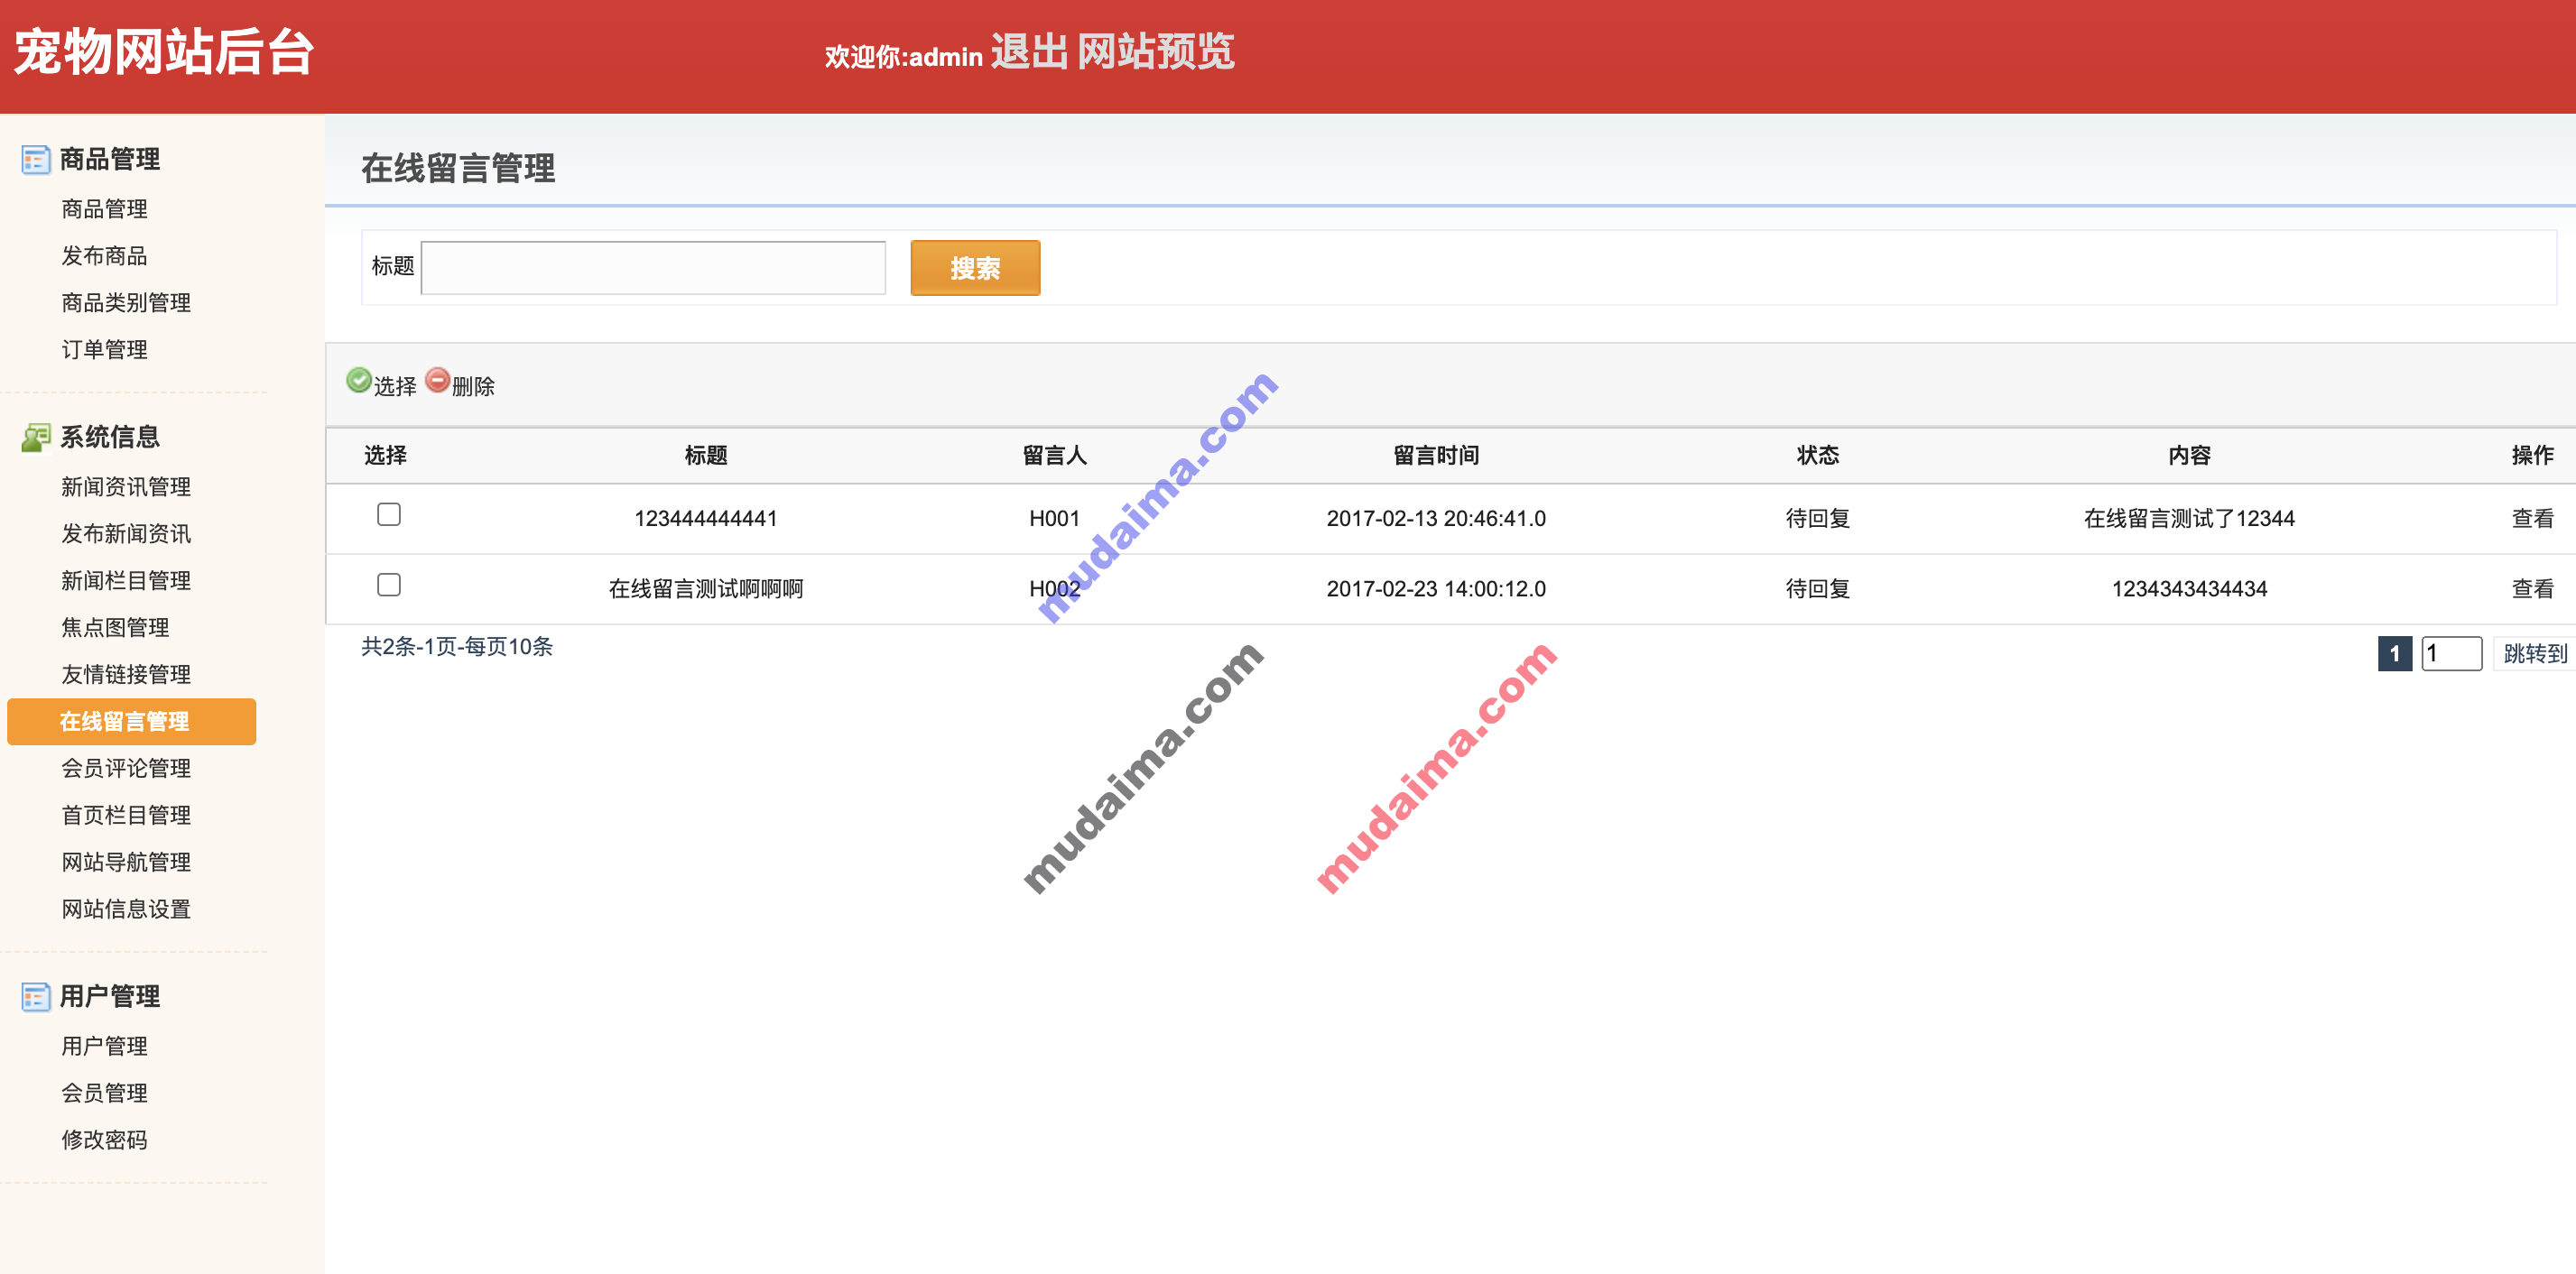Open 用户管理 submenu item

coord(104,1046)
